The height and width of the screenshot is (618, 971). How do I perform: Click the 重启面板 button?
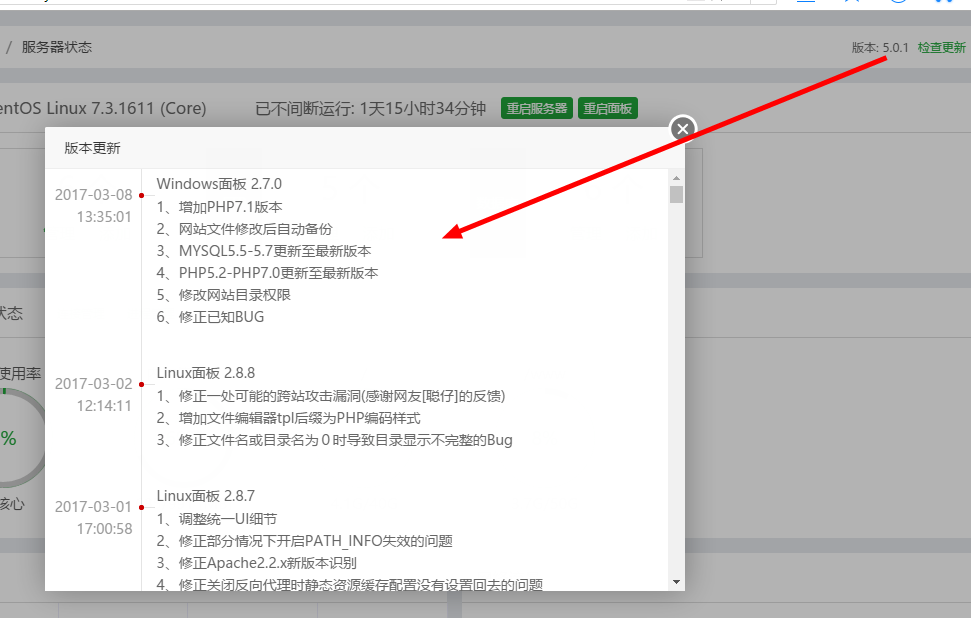click(607, 108)
